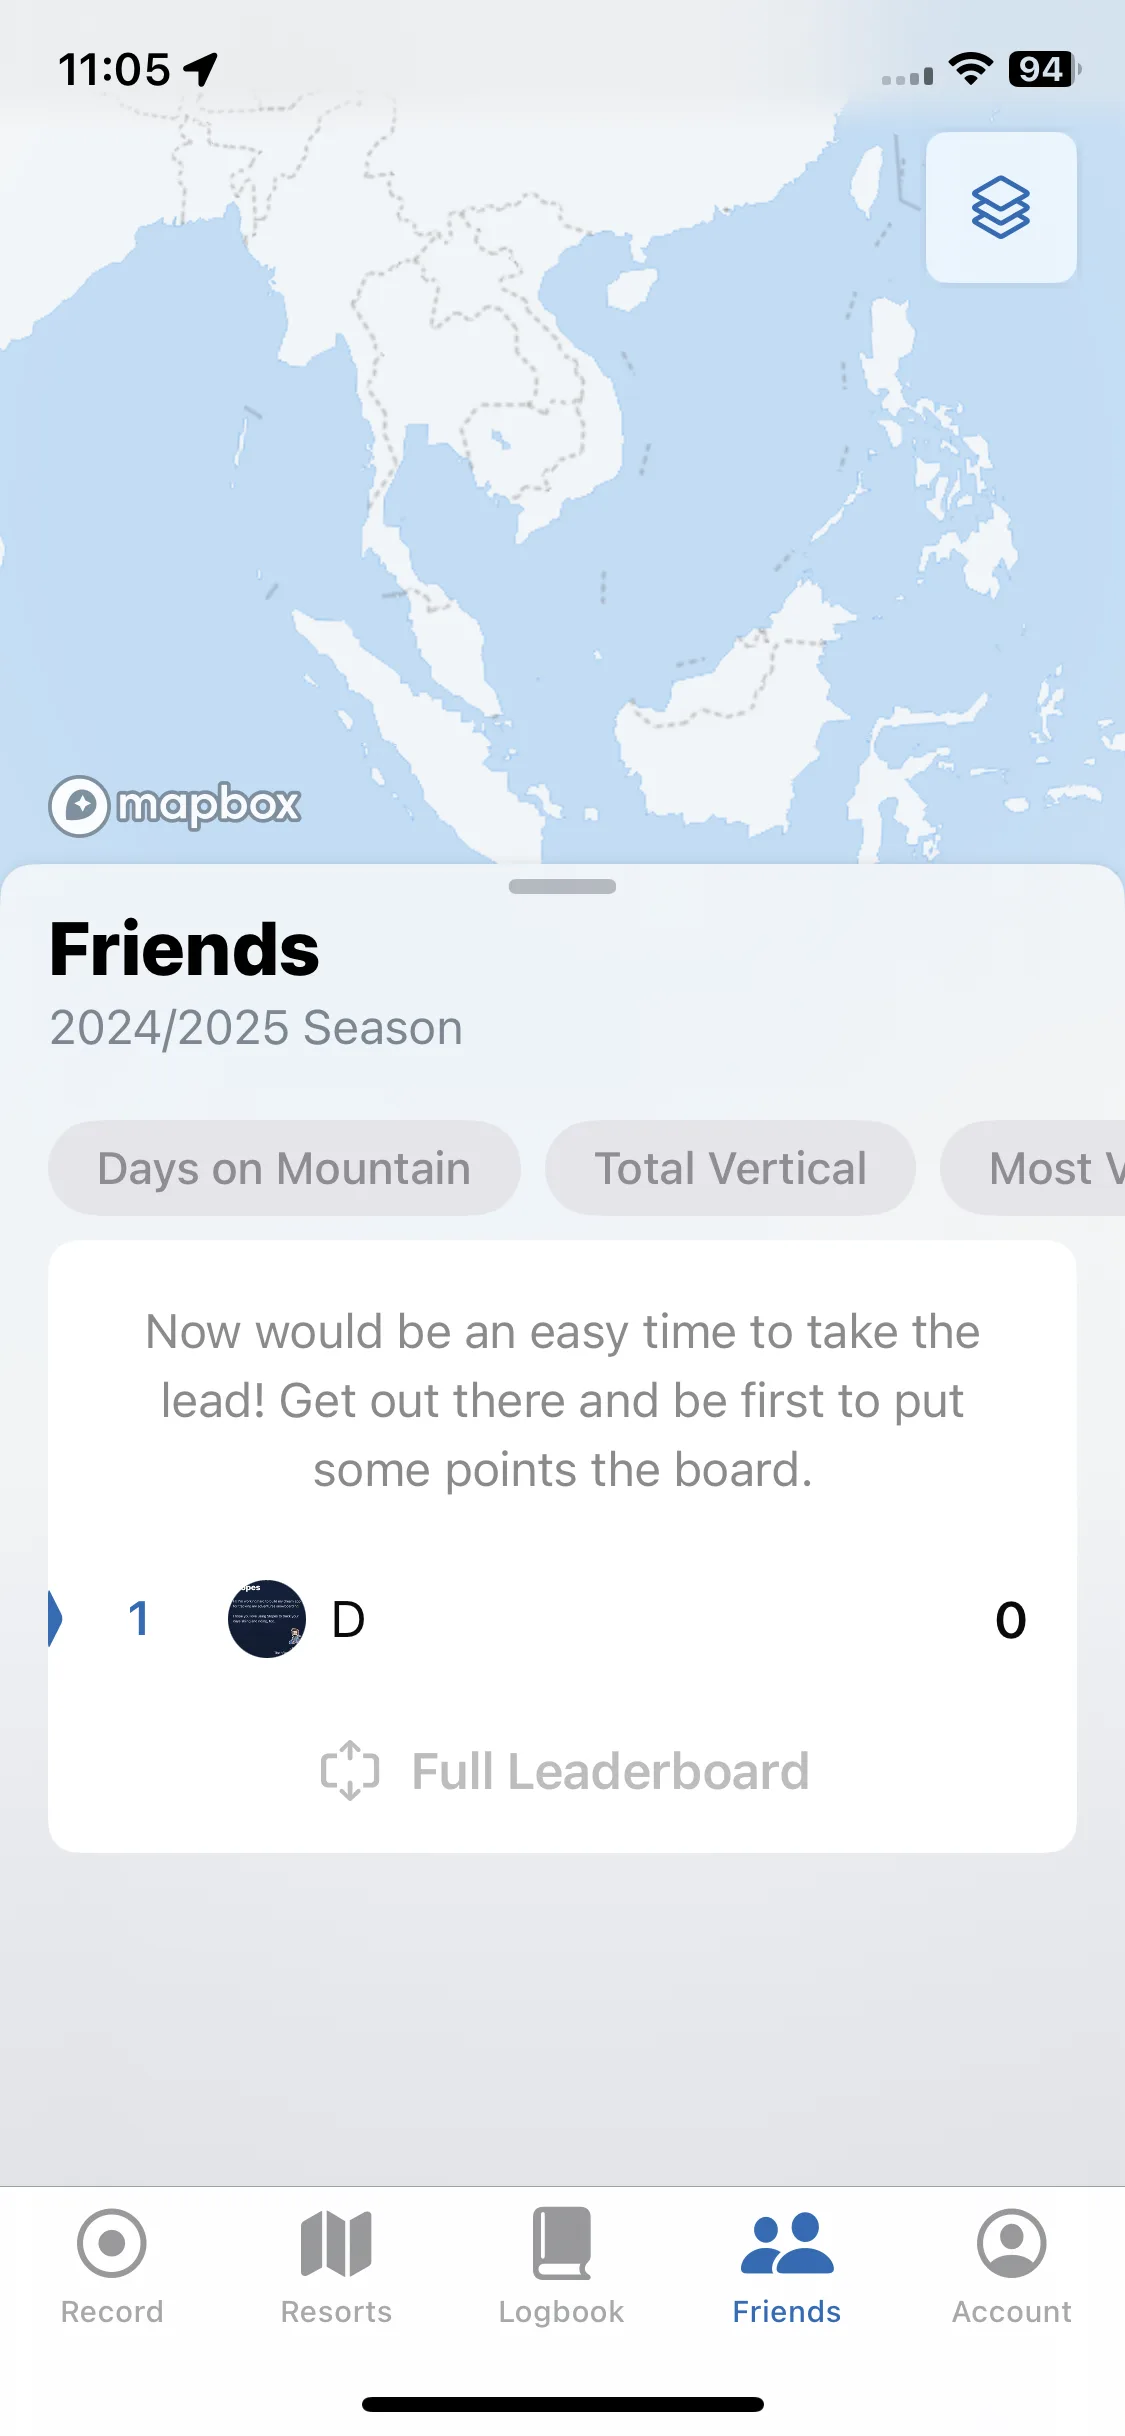1125x2436 pixels.
Task: Switch to the Logbook tab label
Action: coord(561,2312)
